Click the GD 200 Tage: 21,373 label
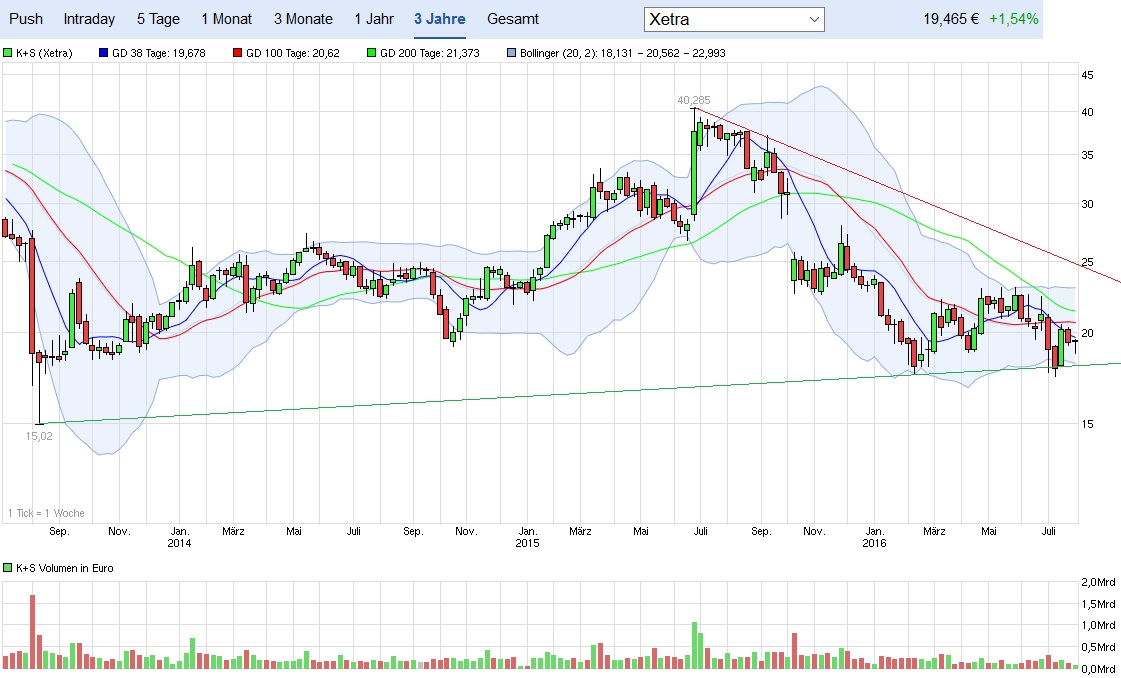This screenshot has width=1121, height=678. (430, 53)
